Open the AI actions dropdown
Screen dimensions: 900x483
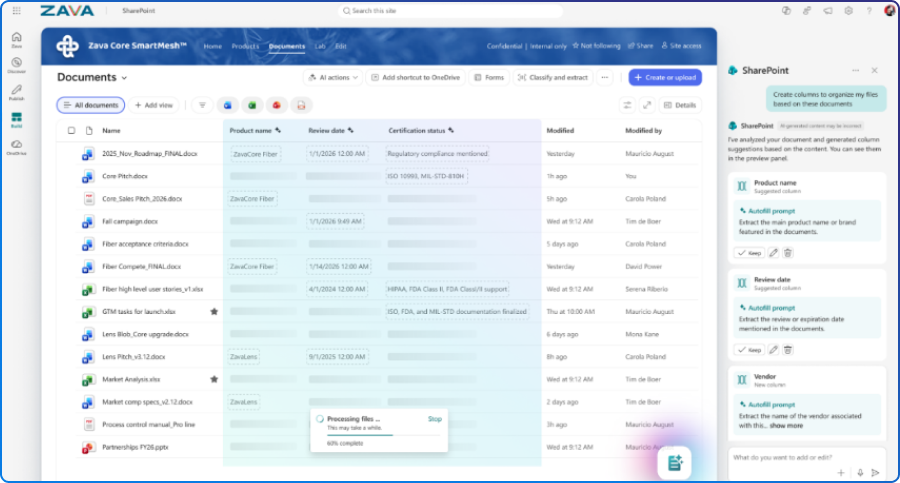point(333,78)
